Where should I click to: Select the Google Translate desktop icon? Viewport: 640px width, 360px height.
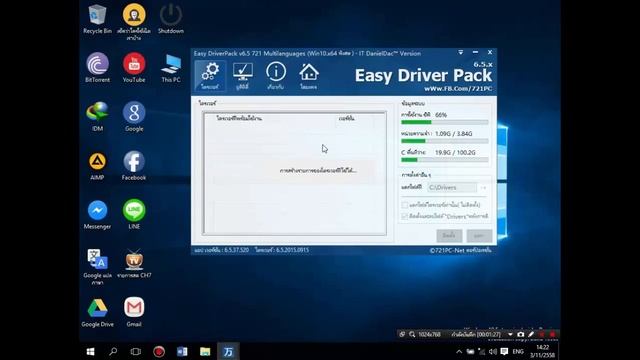(x=97, y=267)
